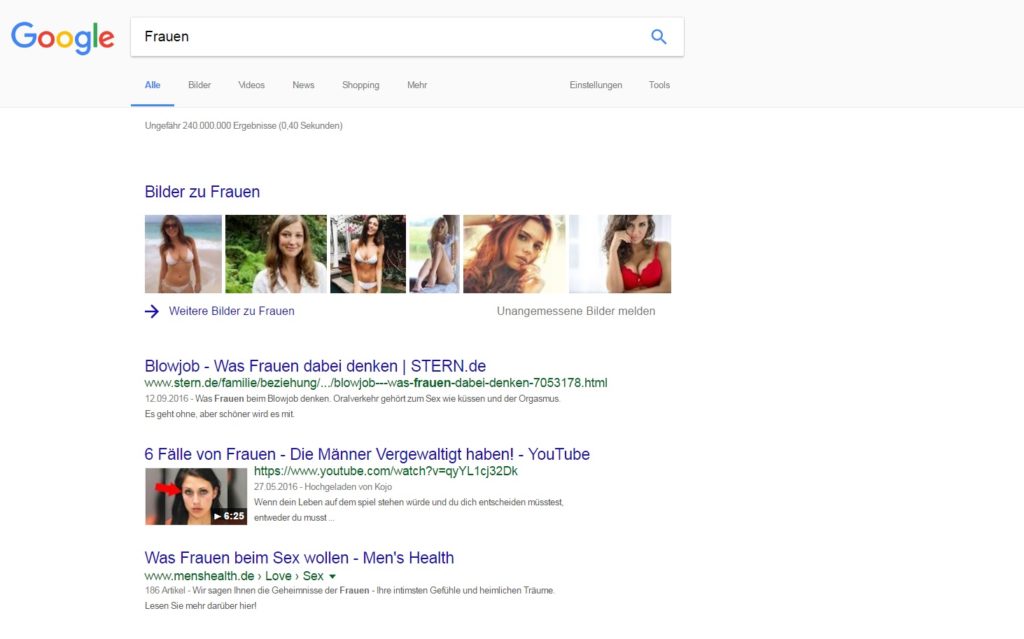Click the youtube.com/watch URL text
1024x639 pixels.
385,471
